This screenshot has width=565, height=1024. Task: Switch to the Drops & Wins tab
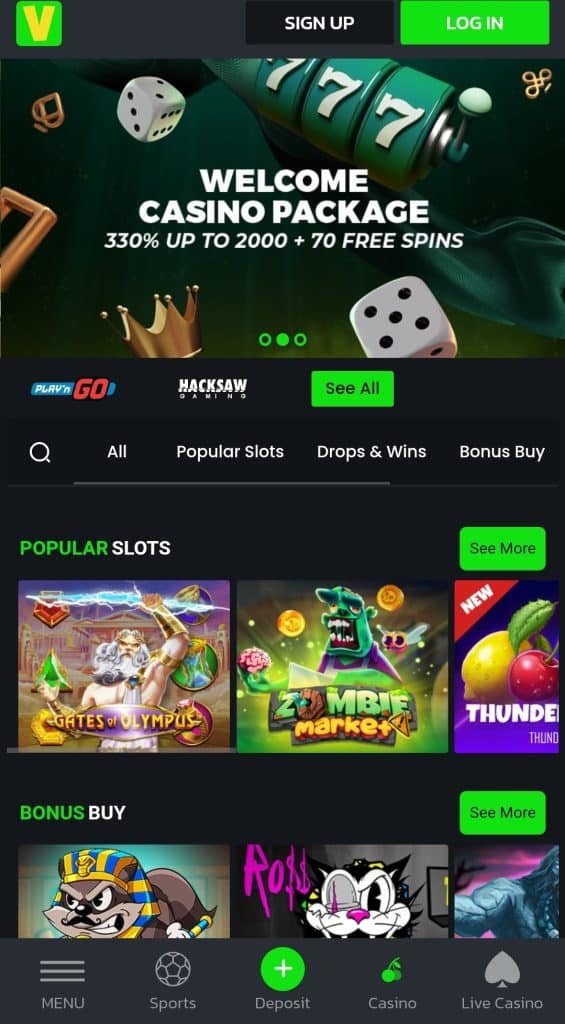[x=372, y=452]
